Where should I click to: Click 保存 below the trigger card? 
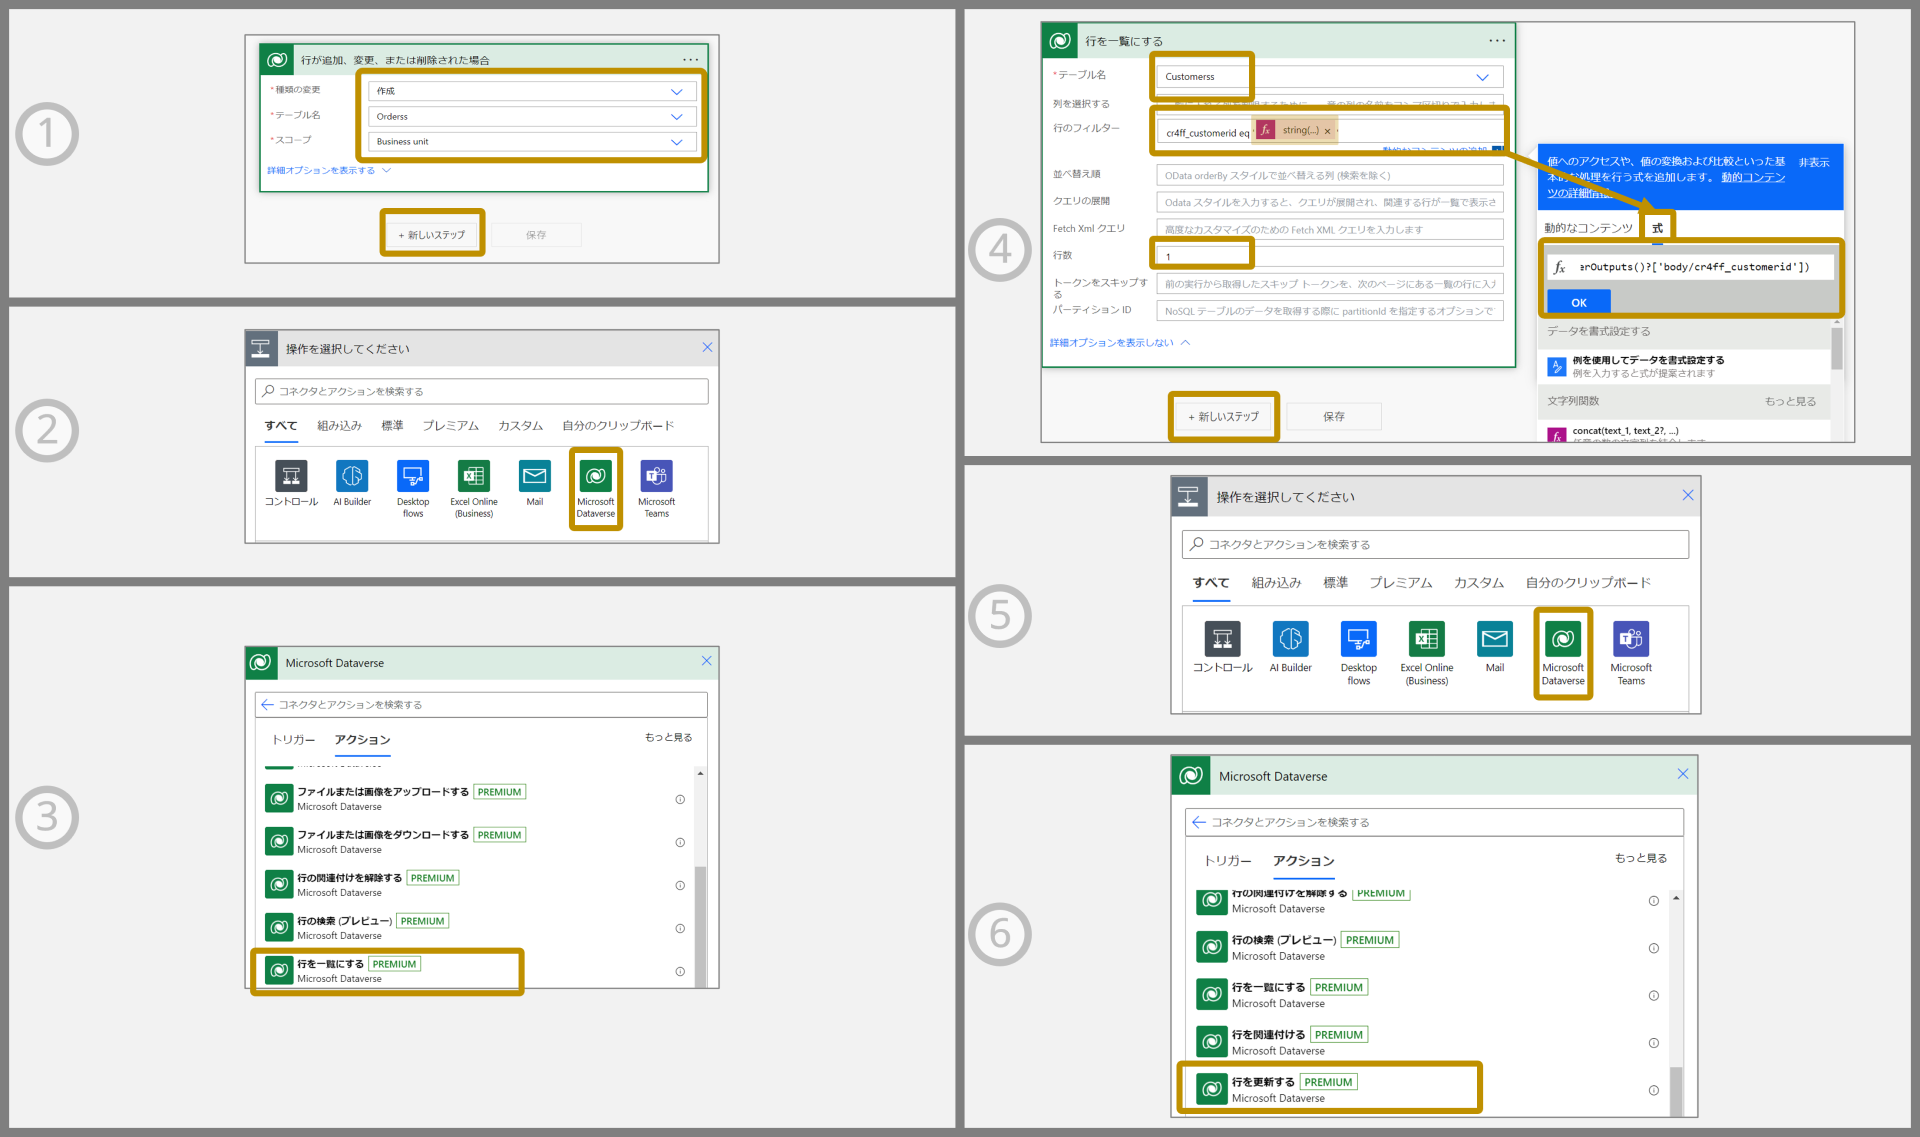pyautogui.click(x=536, y=234)
